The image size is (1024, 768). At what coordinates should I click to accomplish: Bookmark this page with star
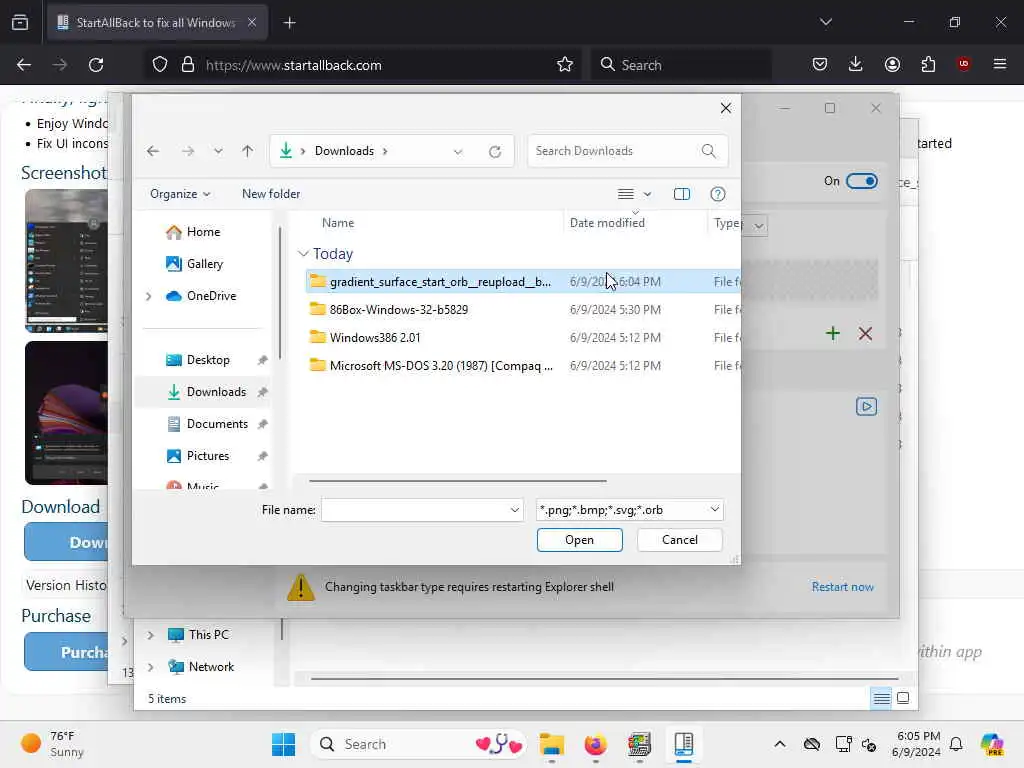point(565,65)
